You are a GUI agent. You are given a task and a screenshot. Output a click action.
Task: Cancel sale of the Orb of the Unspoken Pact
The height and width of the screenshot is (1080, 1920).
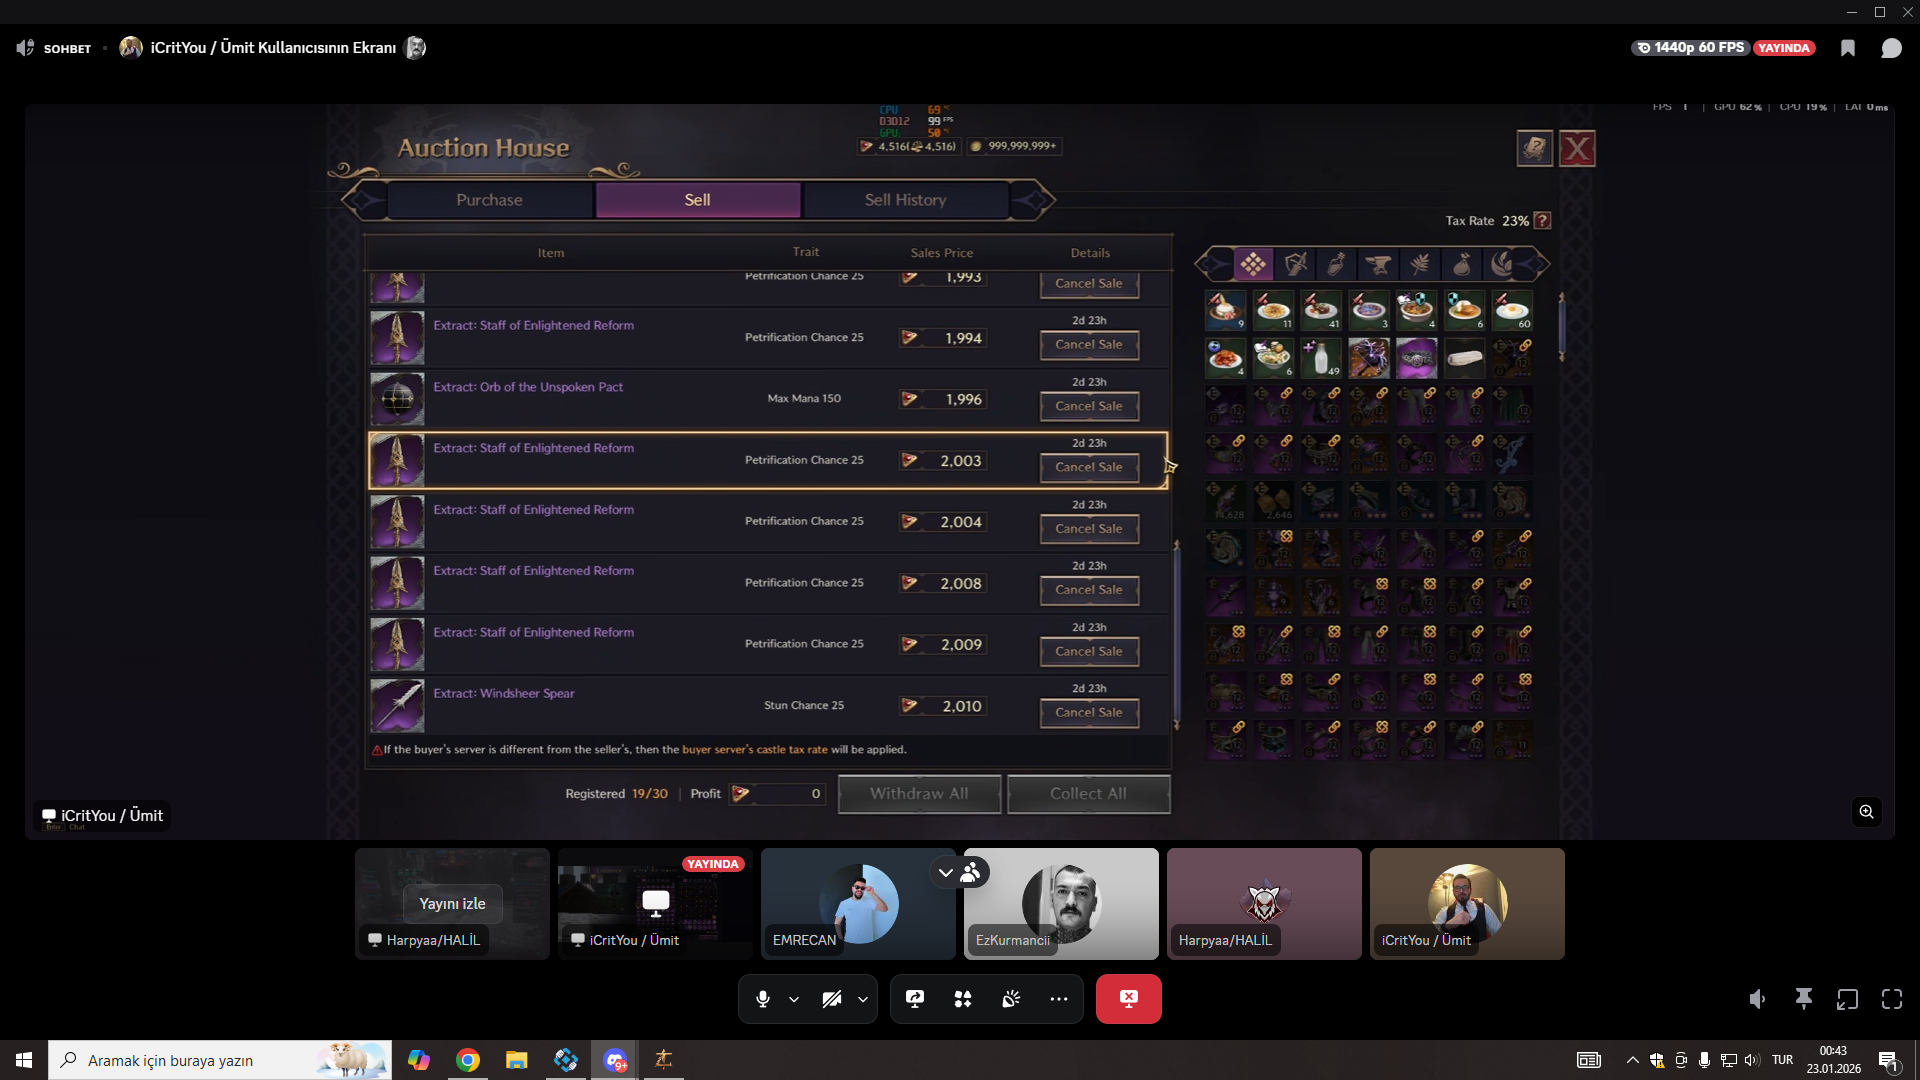[1089, 406]
